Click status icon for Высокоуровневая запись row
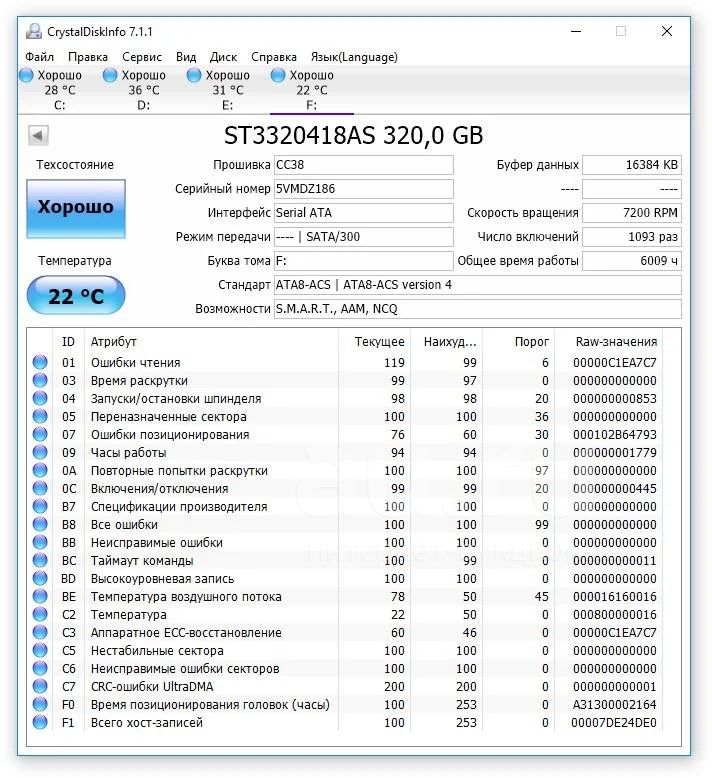The width and height of the screenshot is (712, 778). [40, 579]
